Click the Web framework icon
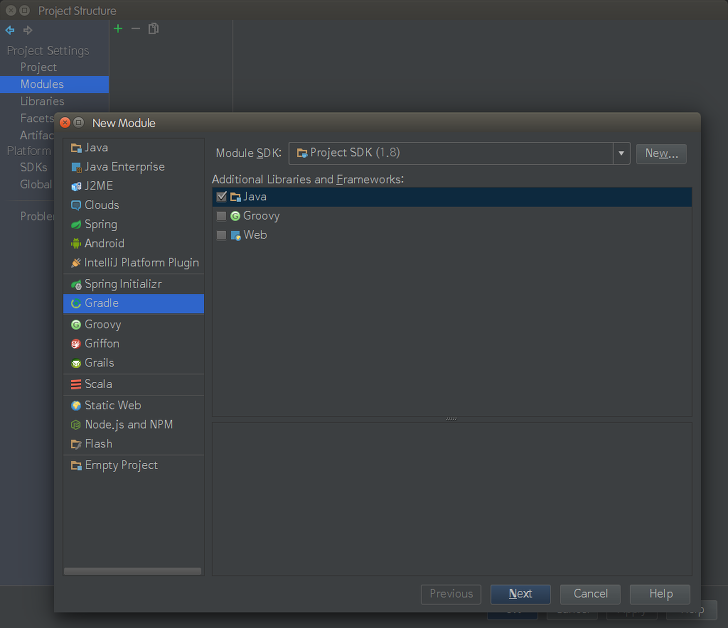 click(x=235, y=235)
